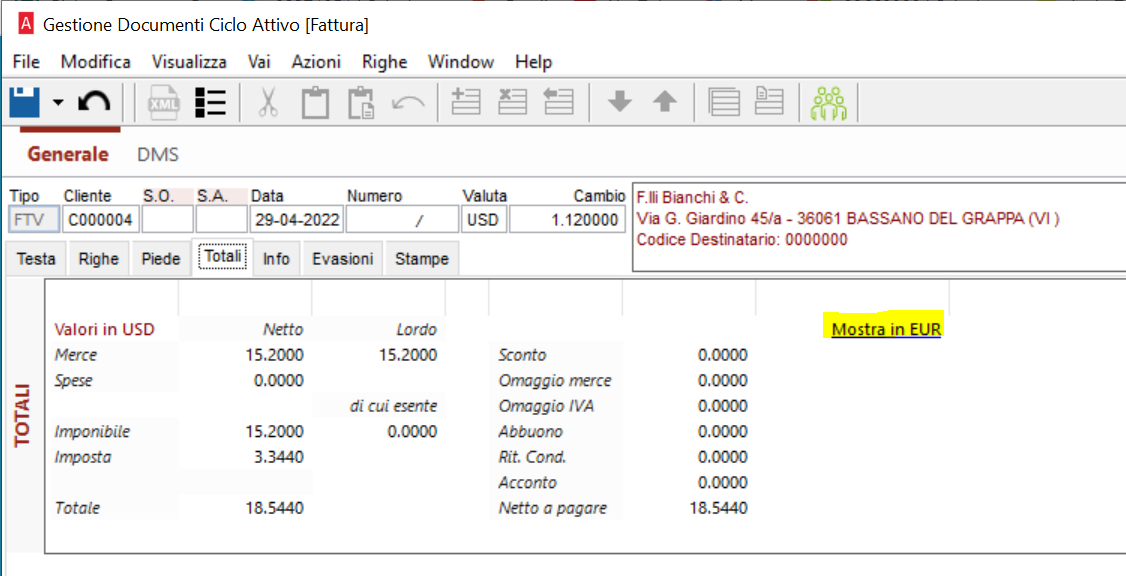Switch to the DMS section tab
Viewport: 1126px width, 576px height.
click(158, 154)
